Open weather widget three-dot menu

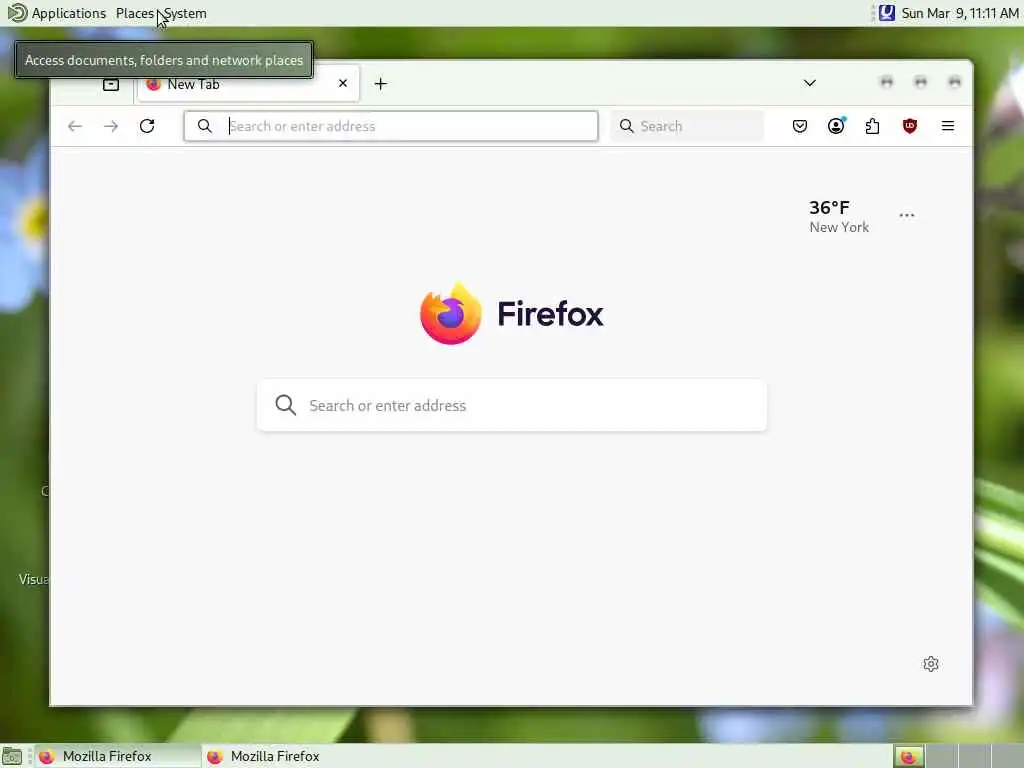coord(906,215)
